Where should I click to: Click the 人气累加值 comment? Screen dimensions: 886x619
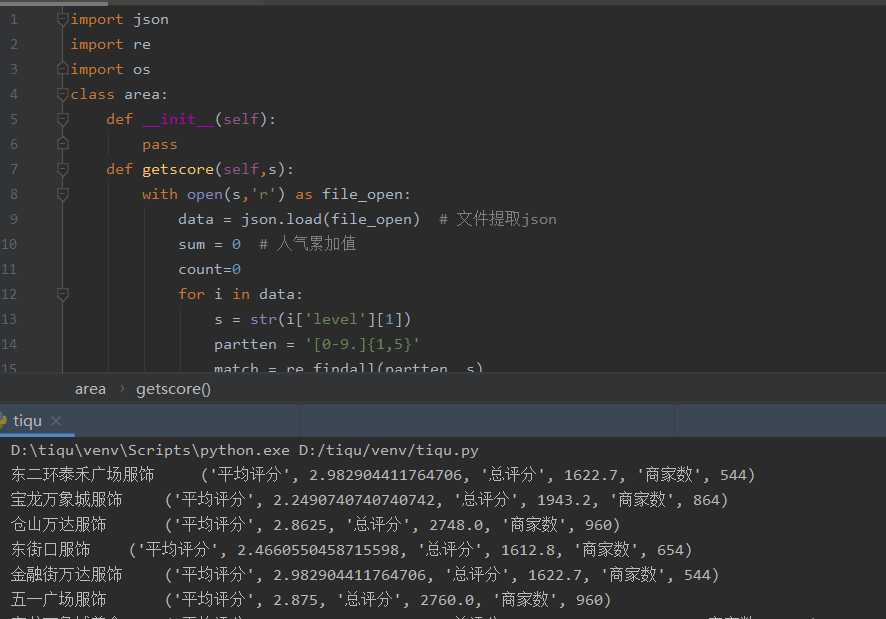click(307, 244)
